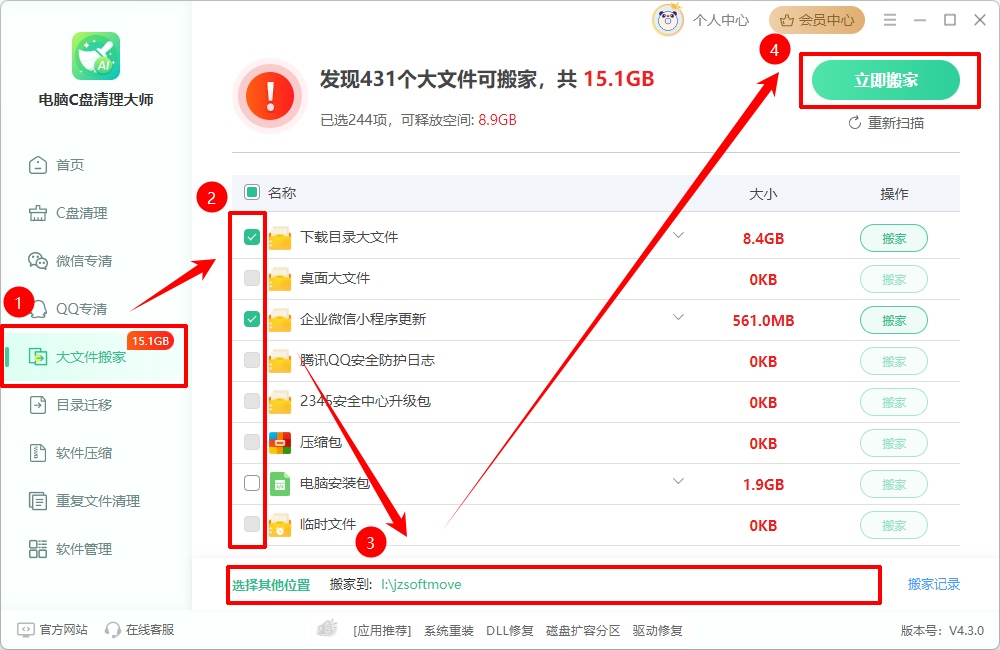The width and height of the screenshot is (1000, 650).
Task: Open the 搬家记录 link
Action: click(934, 584)
